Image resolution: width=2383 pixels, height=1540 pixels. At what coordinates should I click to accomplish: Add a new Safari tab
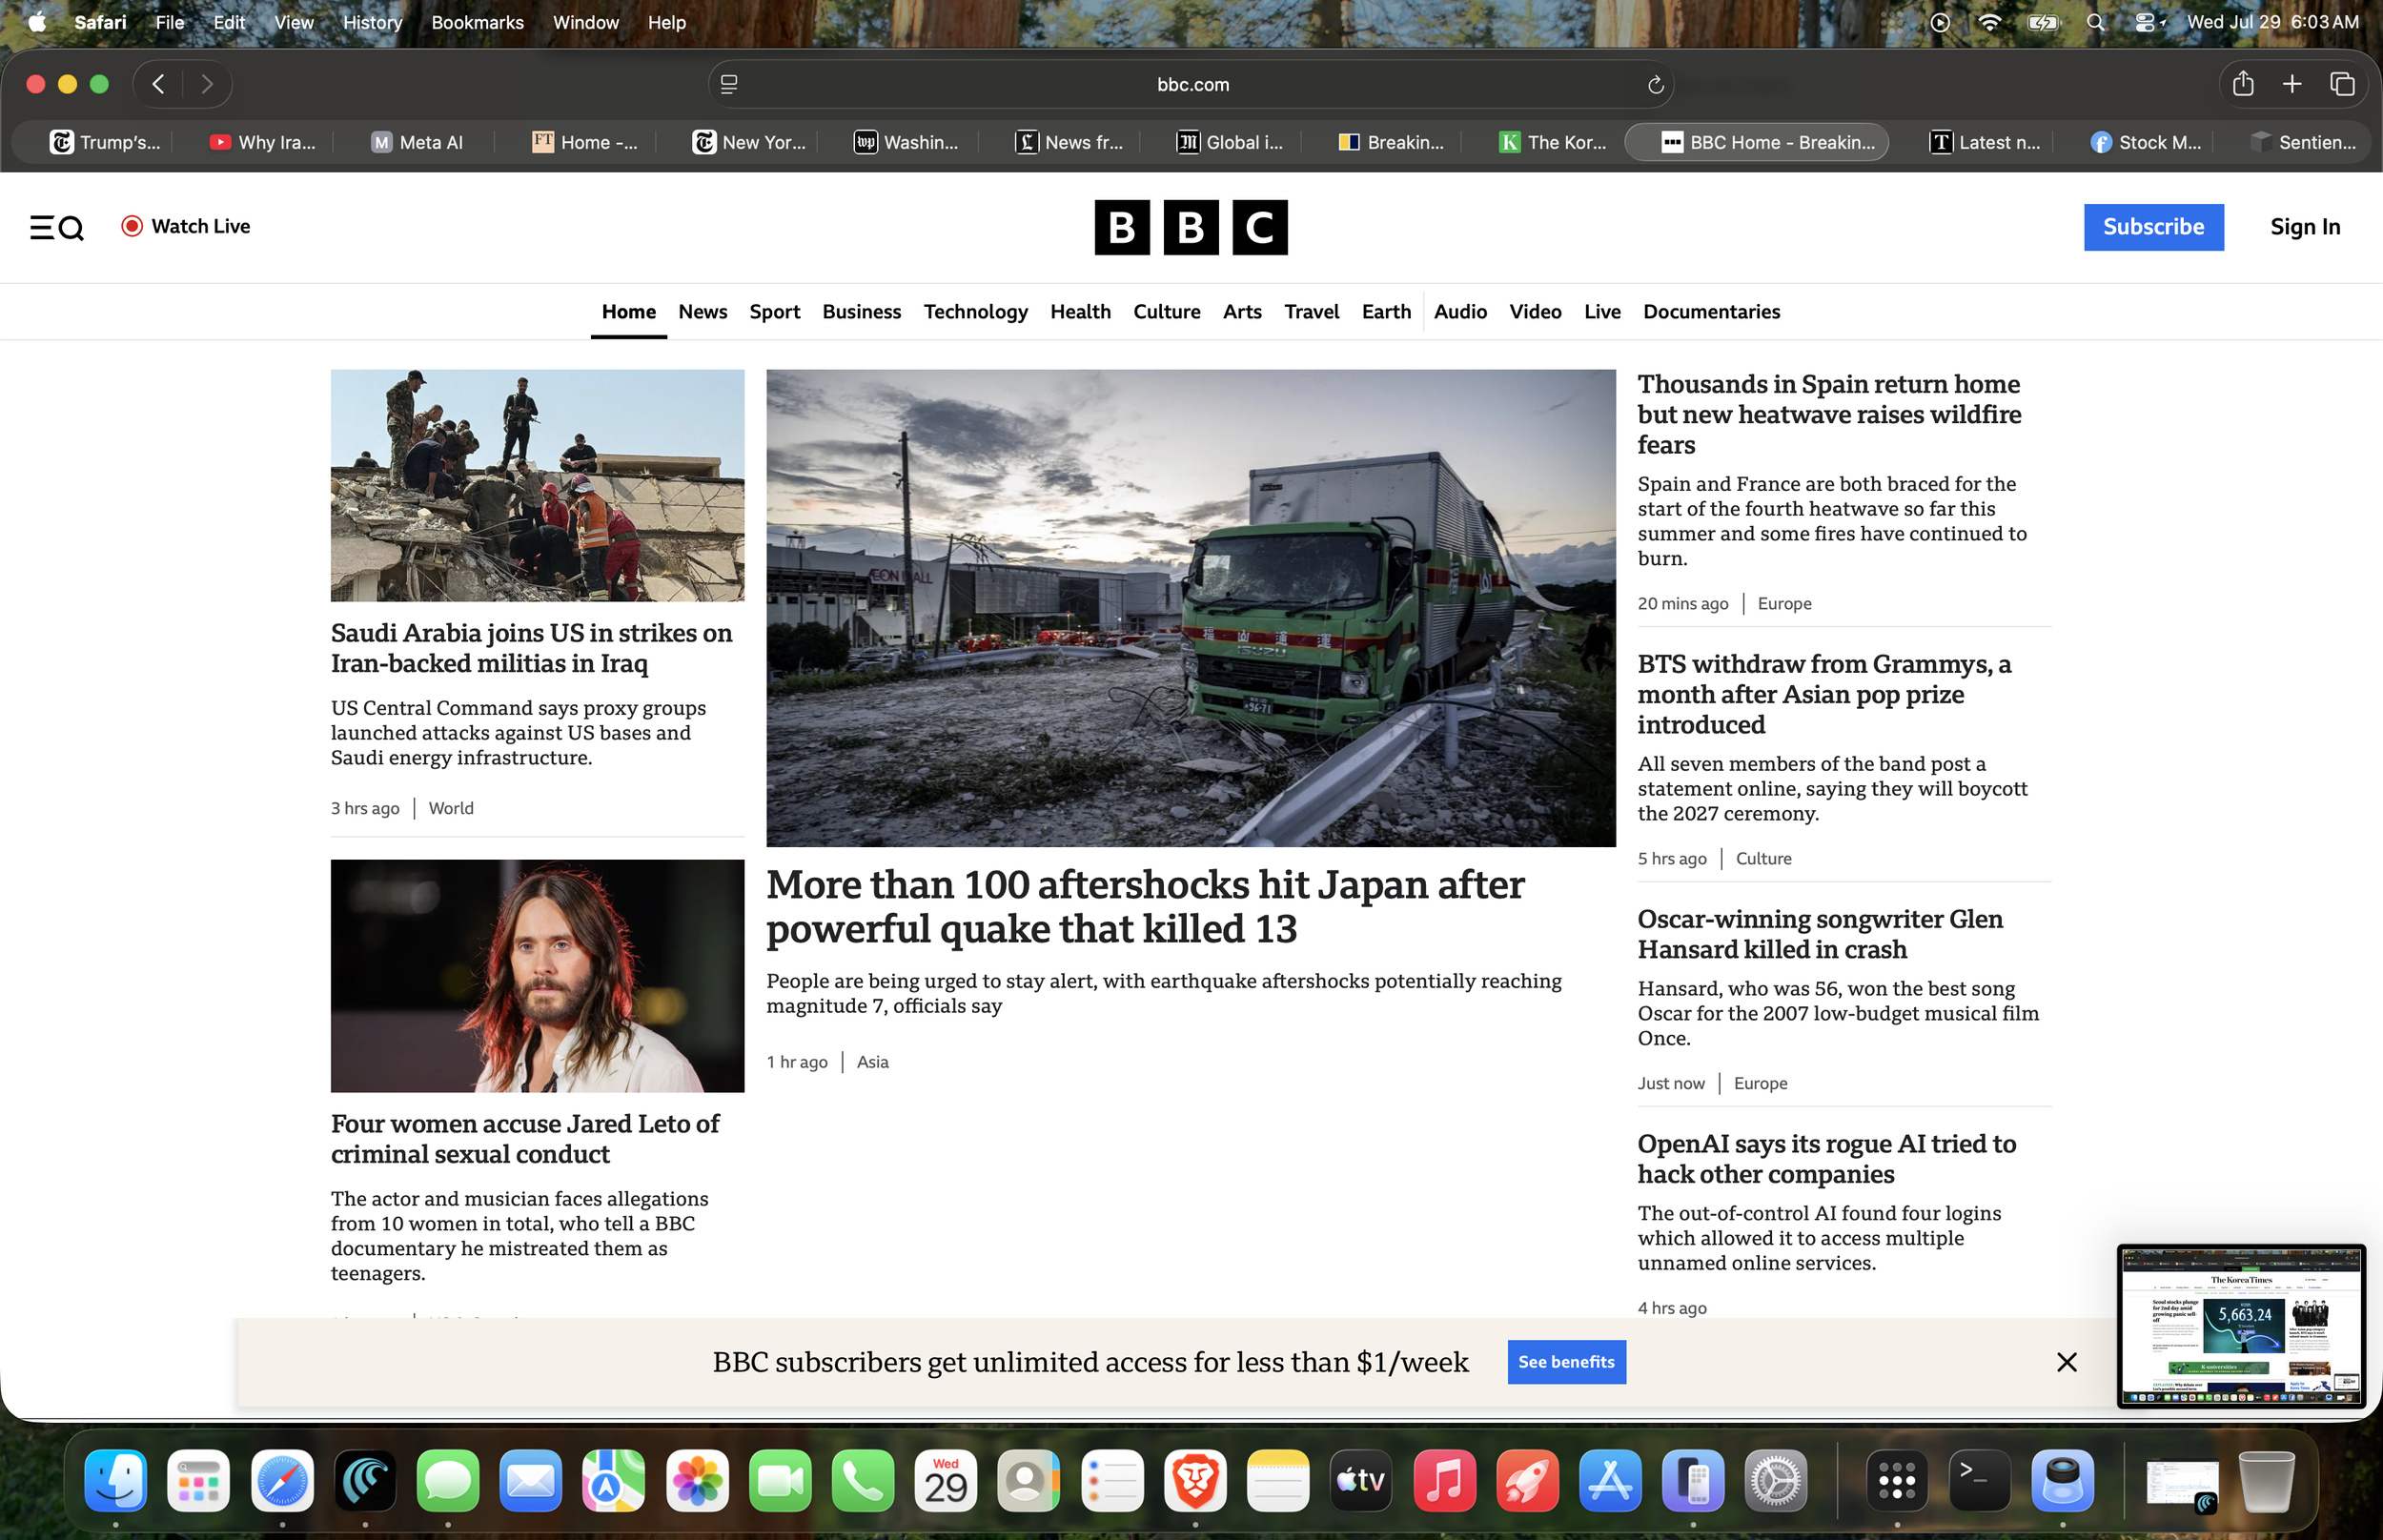pyautogui.click(x=2292, y=84)
